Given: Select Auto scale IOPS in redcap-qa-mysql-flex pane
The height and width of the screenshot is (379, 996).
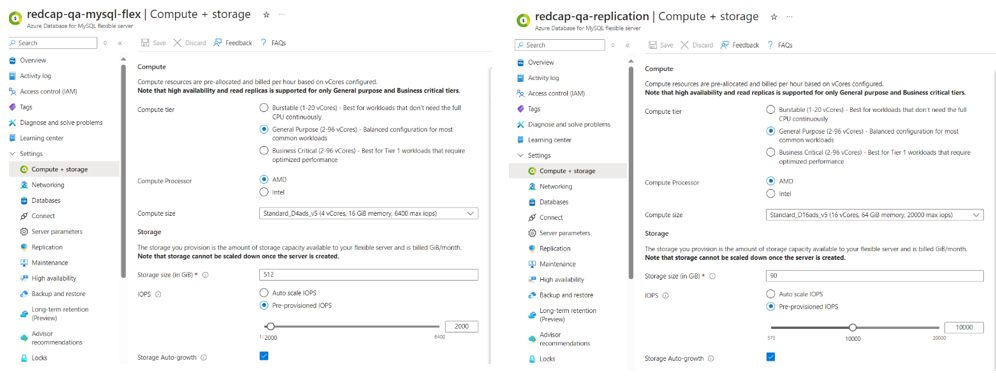Looking at the screenshot, I should pos(264,293).
